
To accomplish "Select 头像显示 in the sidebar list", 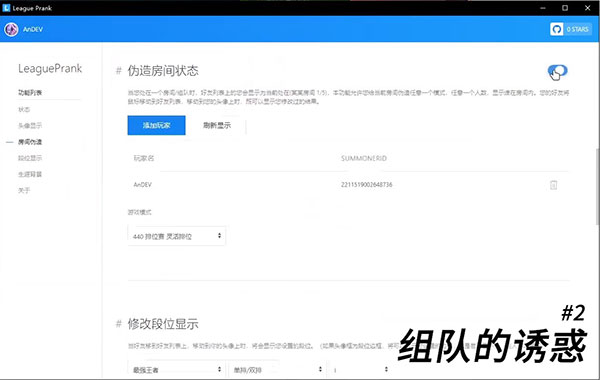I will (x=30, y=126).
